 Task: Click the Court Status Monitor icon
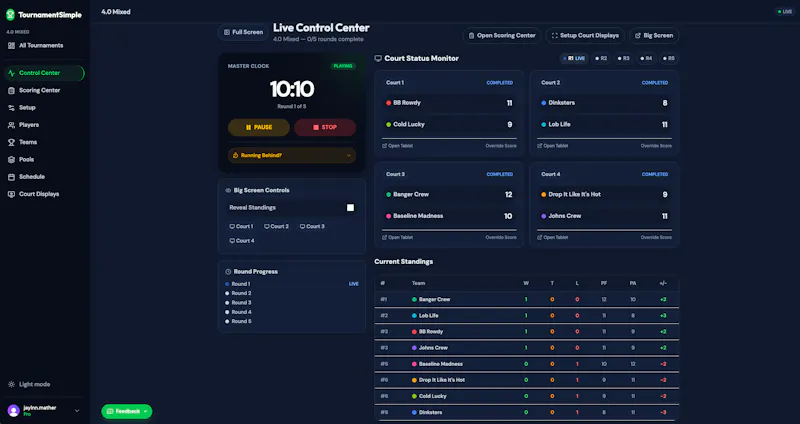(378, 59)
